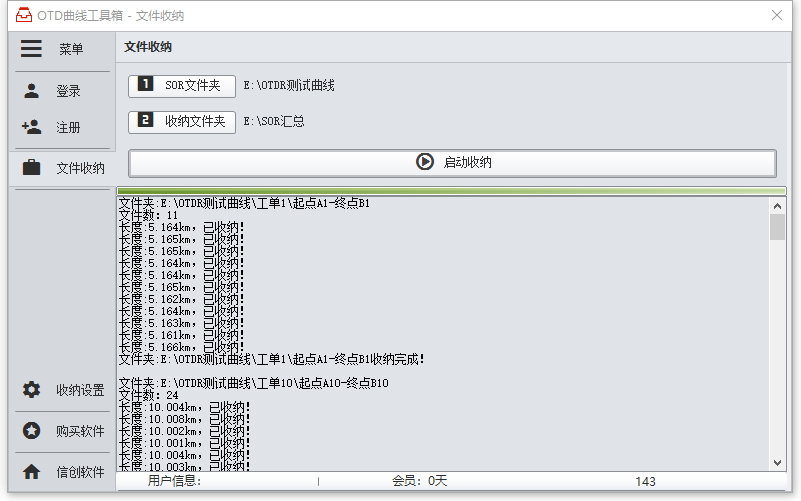Click the login person icon

pyautogui.click(x=31, y=91)
